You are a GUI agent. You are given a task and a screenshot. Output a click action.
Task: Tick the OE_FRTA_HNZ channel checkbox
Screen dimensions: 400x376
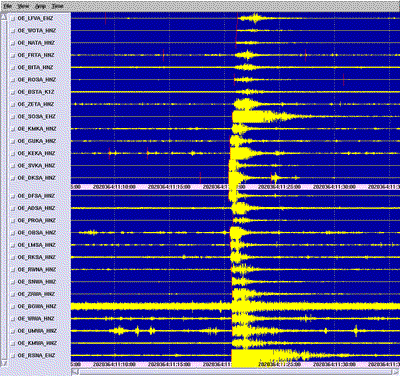coord(13,55)
